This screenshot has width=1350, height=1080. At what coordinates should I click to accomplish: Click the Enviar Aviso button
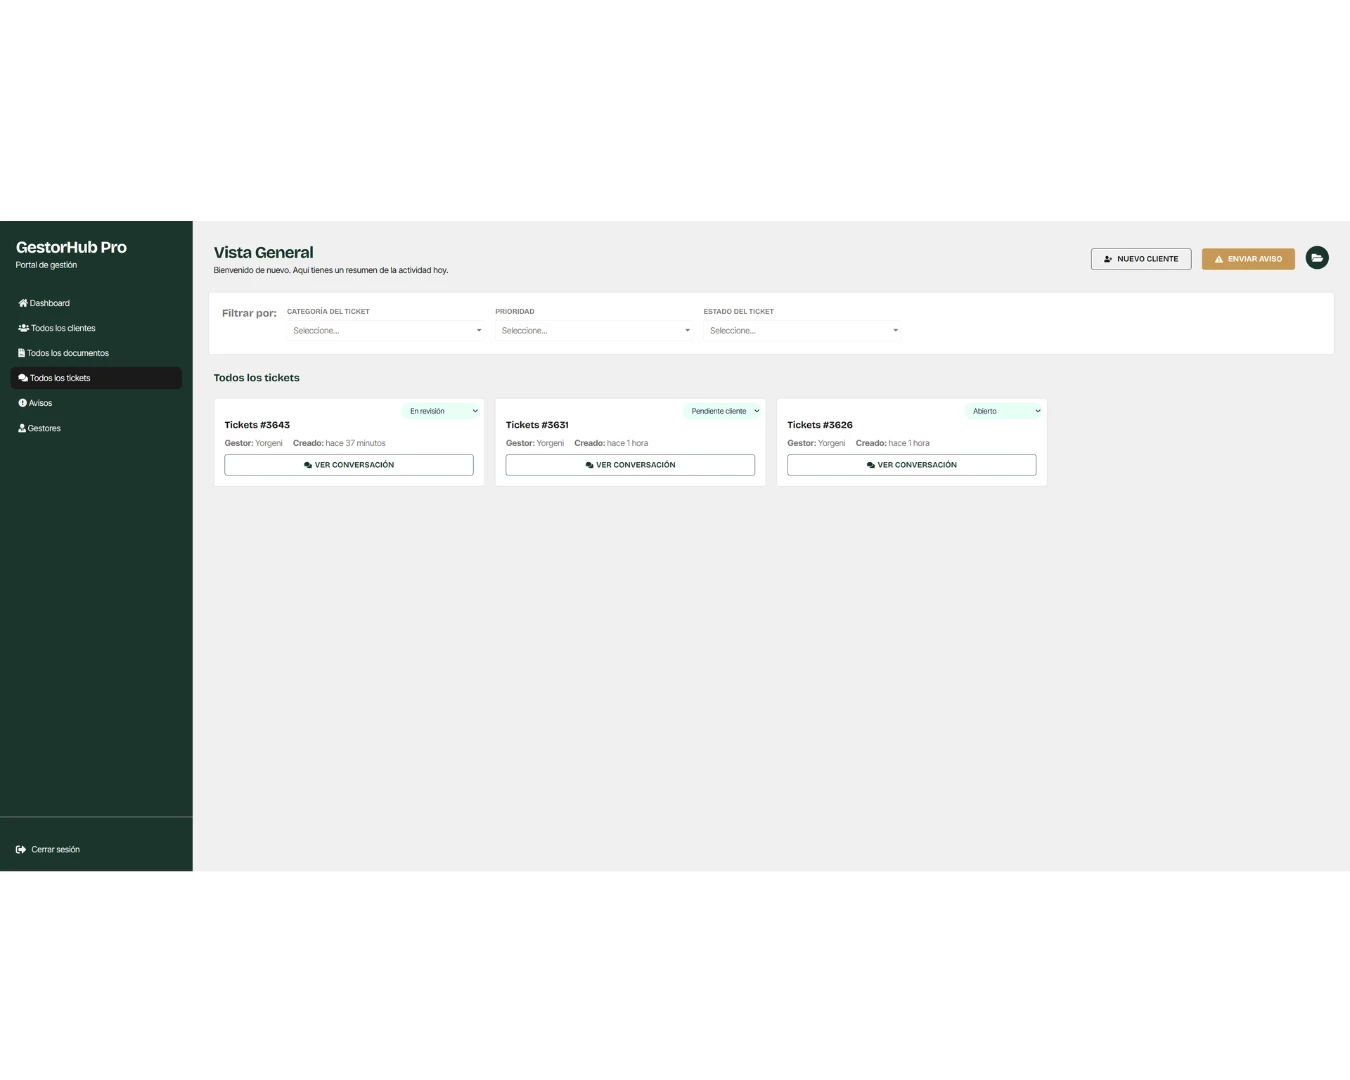(1248, 259)
